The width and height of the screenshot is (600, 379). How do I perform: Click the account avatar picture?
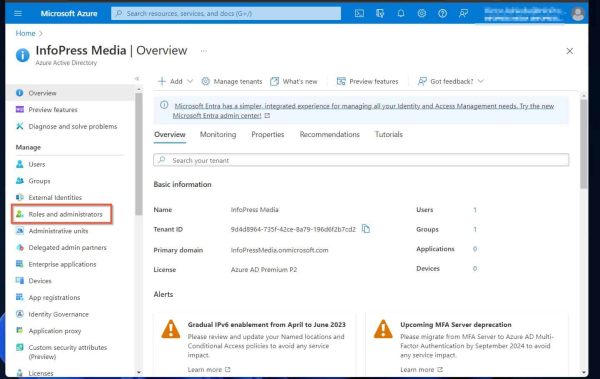tap(578, 14)
